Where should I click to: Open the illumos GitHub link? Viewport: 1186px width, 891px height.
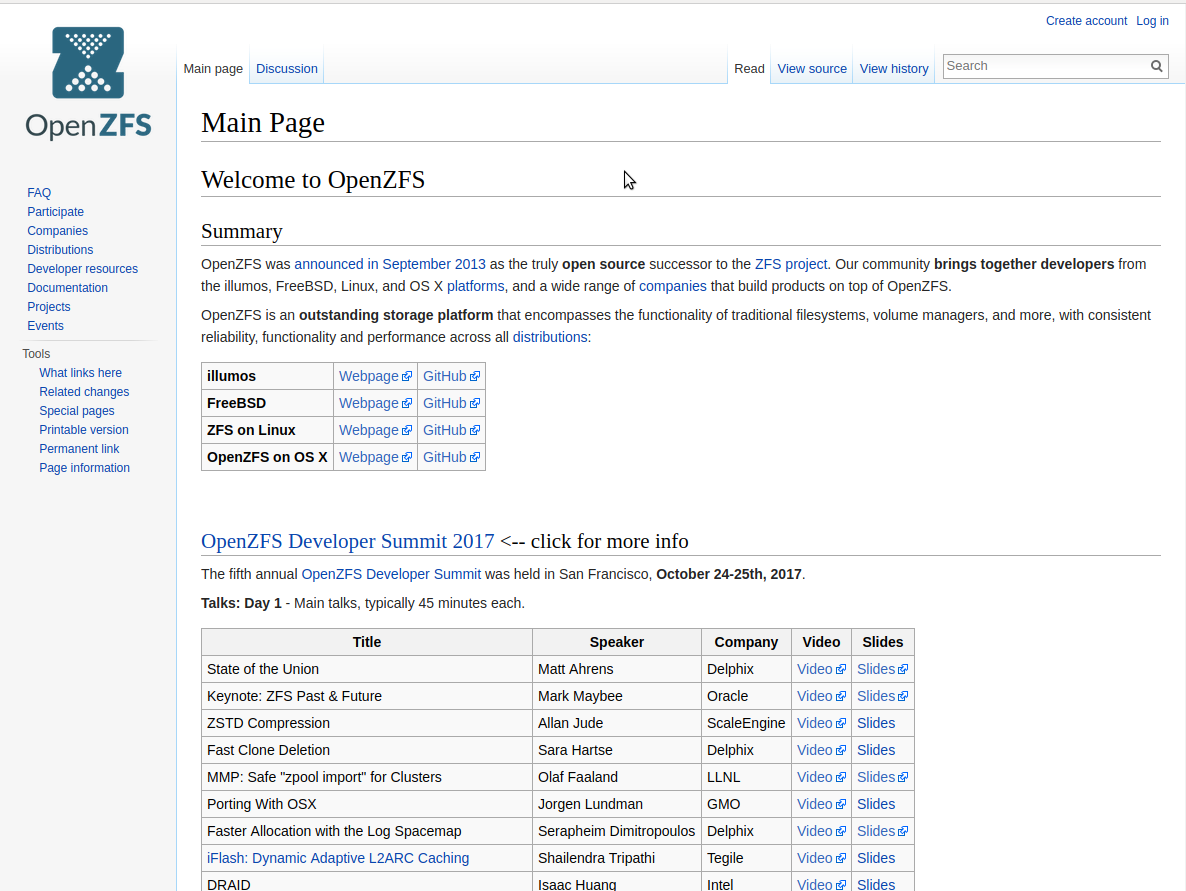coord(451,376)
